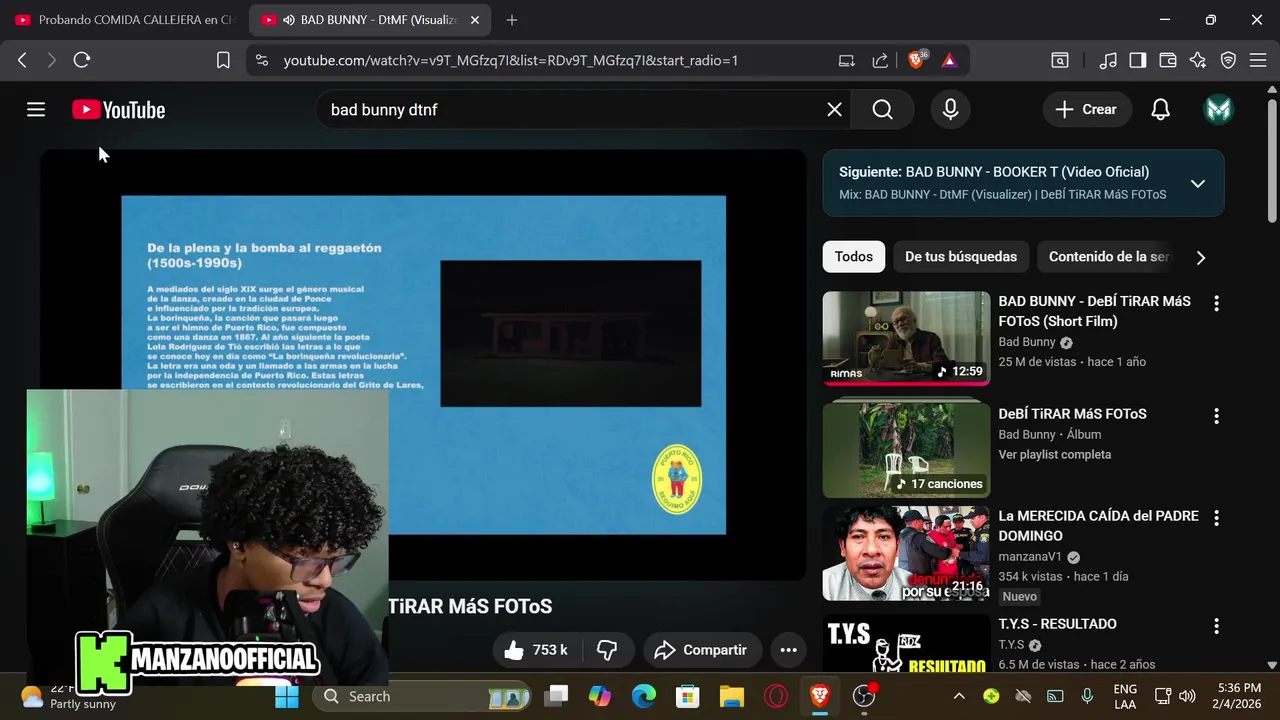Open more actions three-dot menu below video
Screen dimensions: 1280x720
click(788, 650)
